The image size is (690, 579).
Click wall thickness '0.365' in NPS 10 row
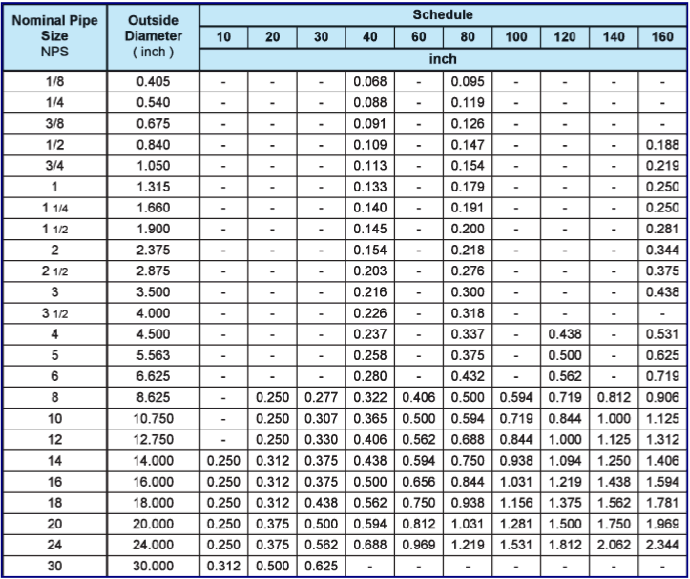370,418
